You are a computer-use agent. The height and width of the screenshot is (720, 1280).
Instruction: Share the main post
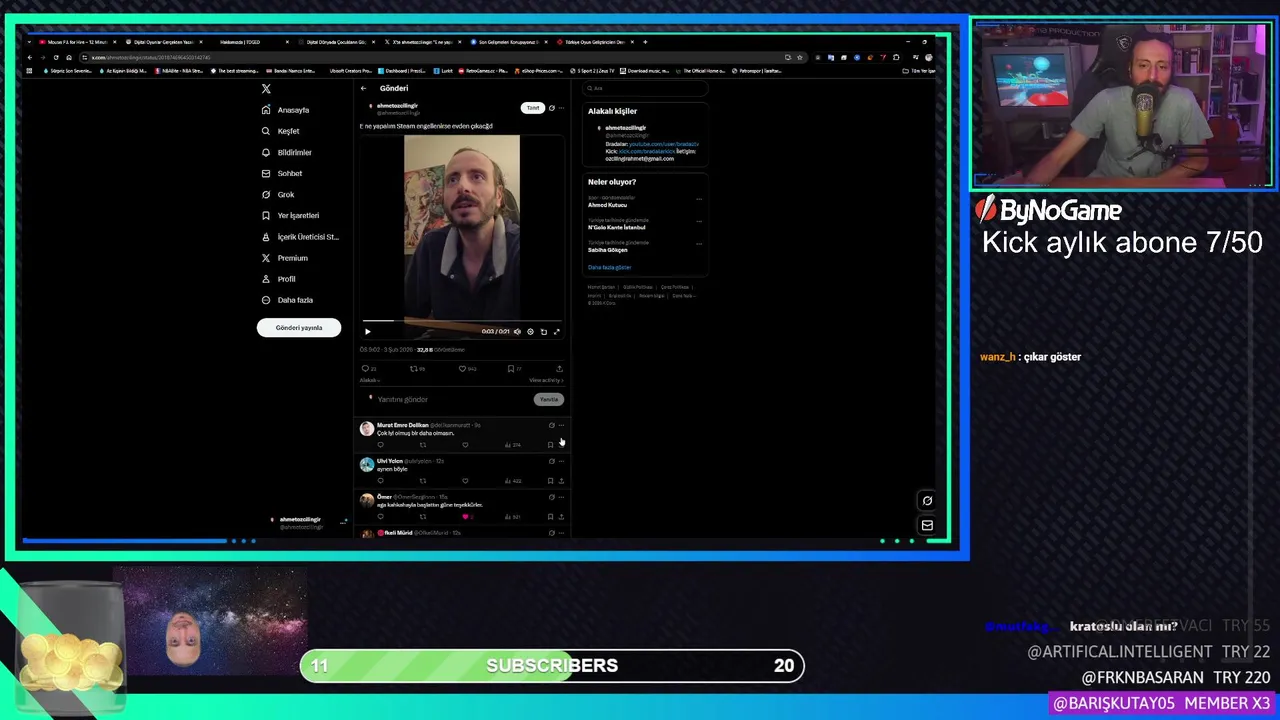click(x=559, y=369)
